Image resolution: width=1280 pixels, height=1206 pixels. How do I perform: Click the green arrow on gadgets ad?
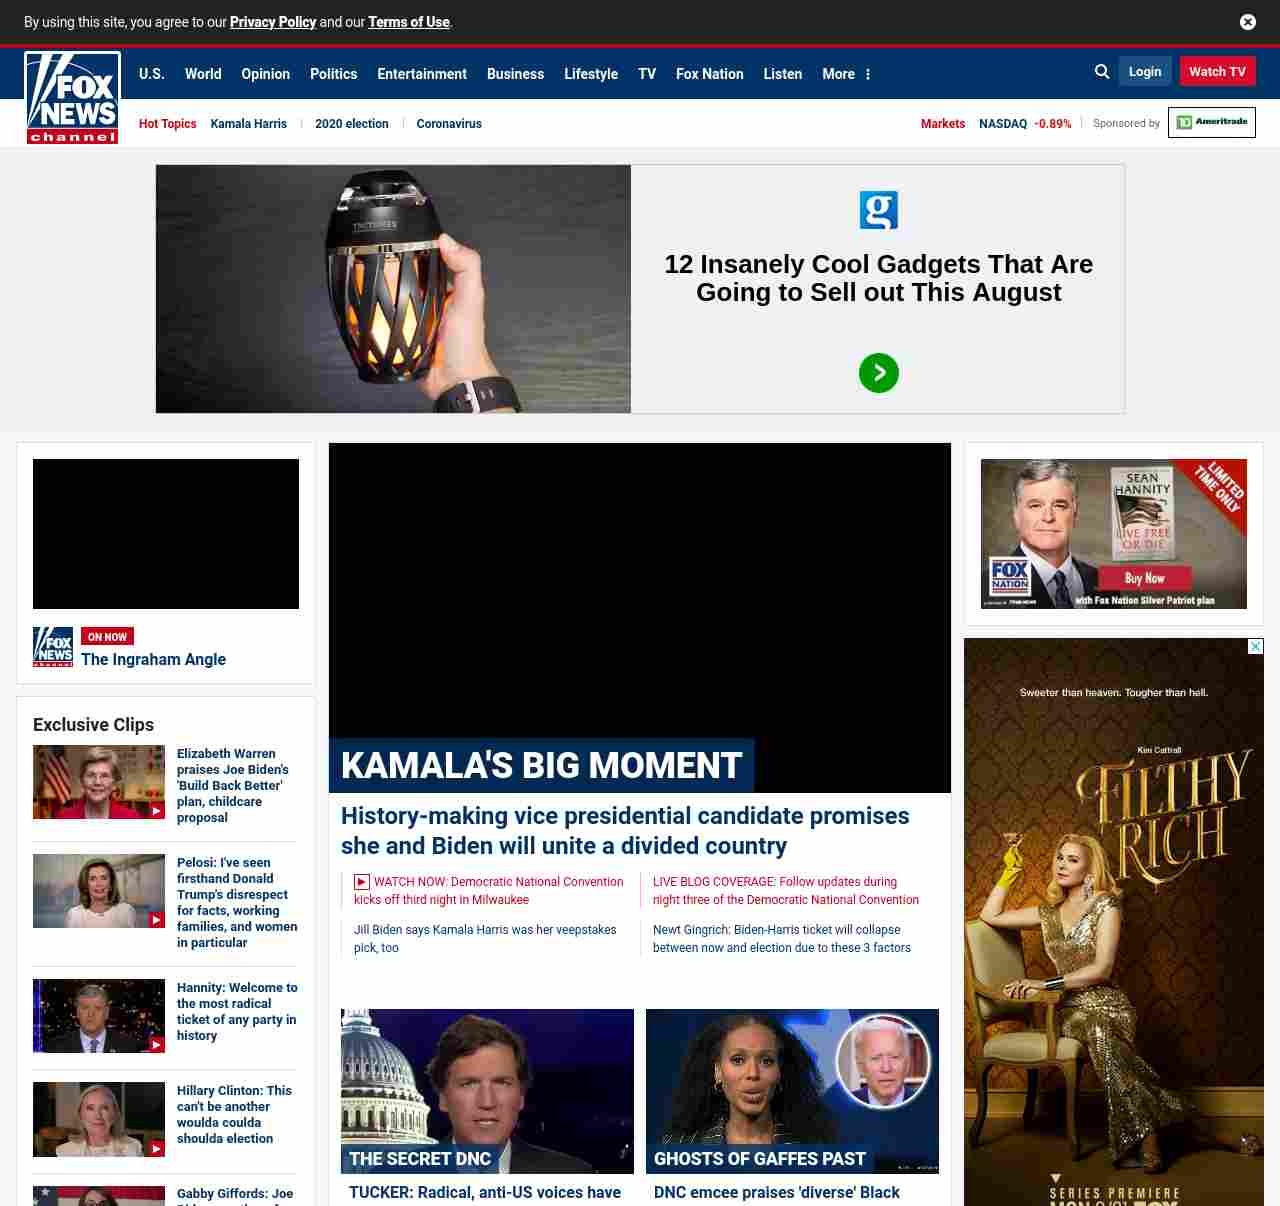pyautogui.click(x=878, y=373)
